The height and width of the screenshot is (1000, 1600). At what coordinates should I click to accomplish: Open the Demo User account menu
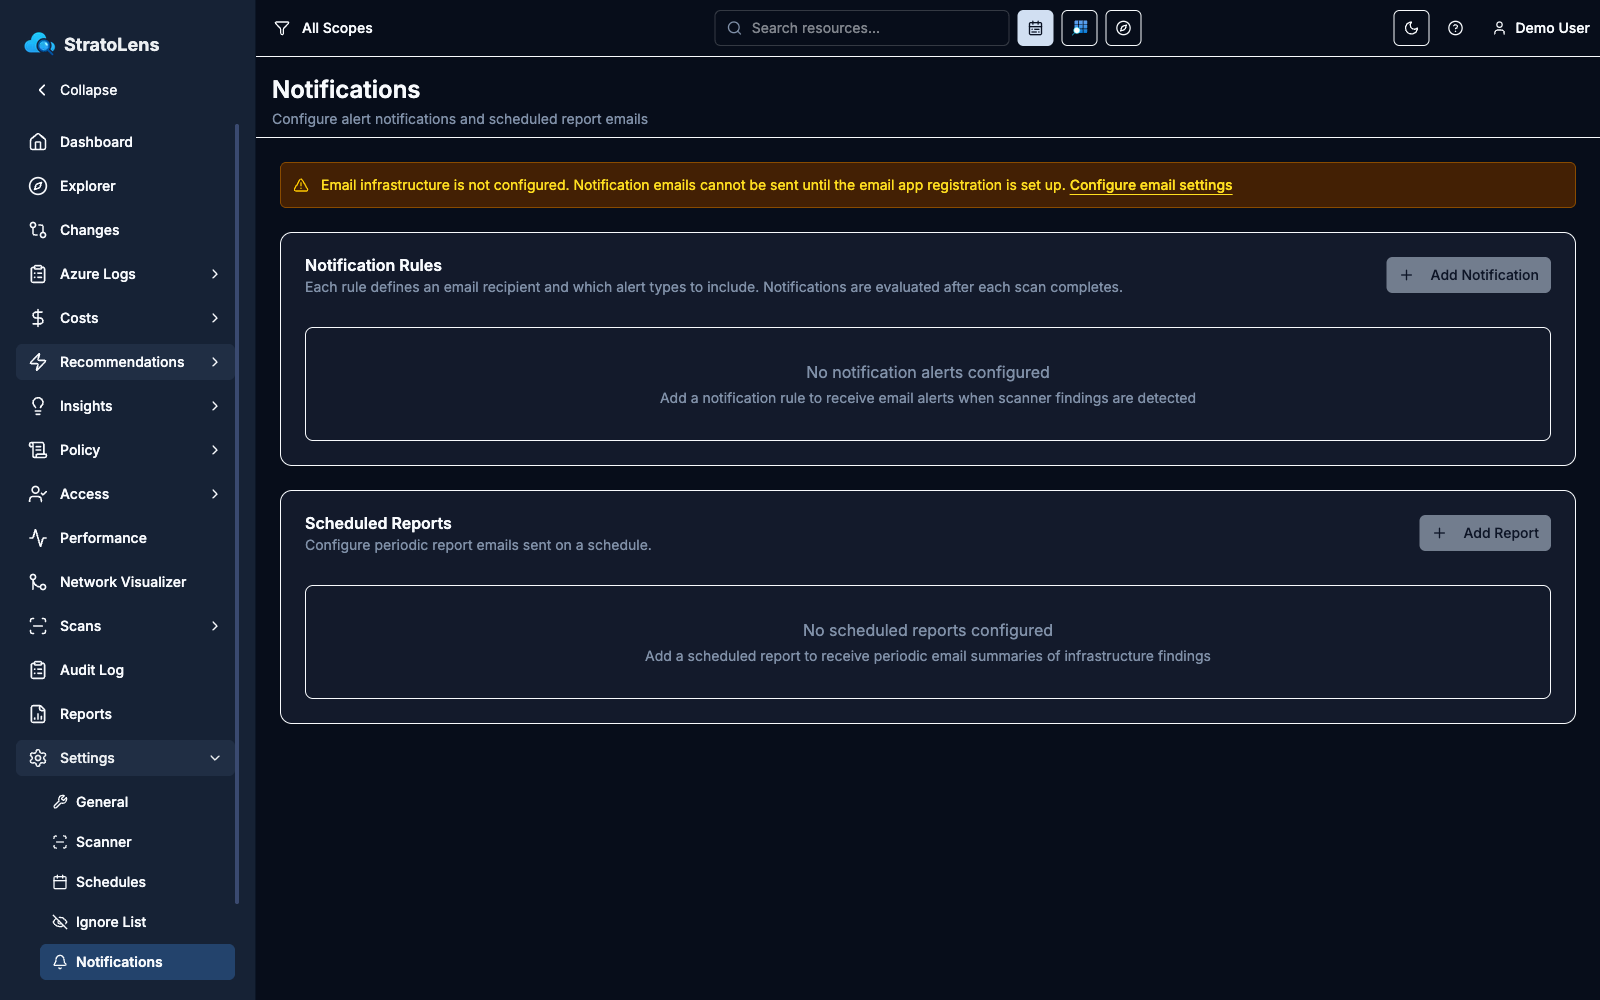click(1541, 28)
